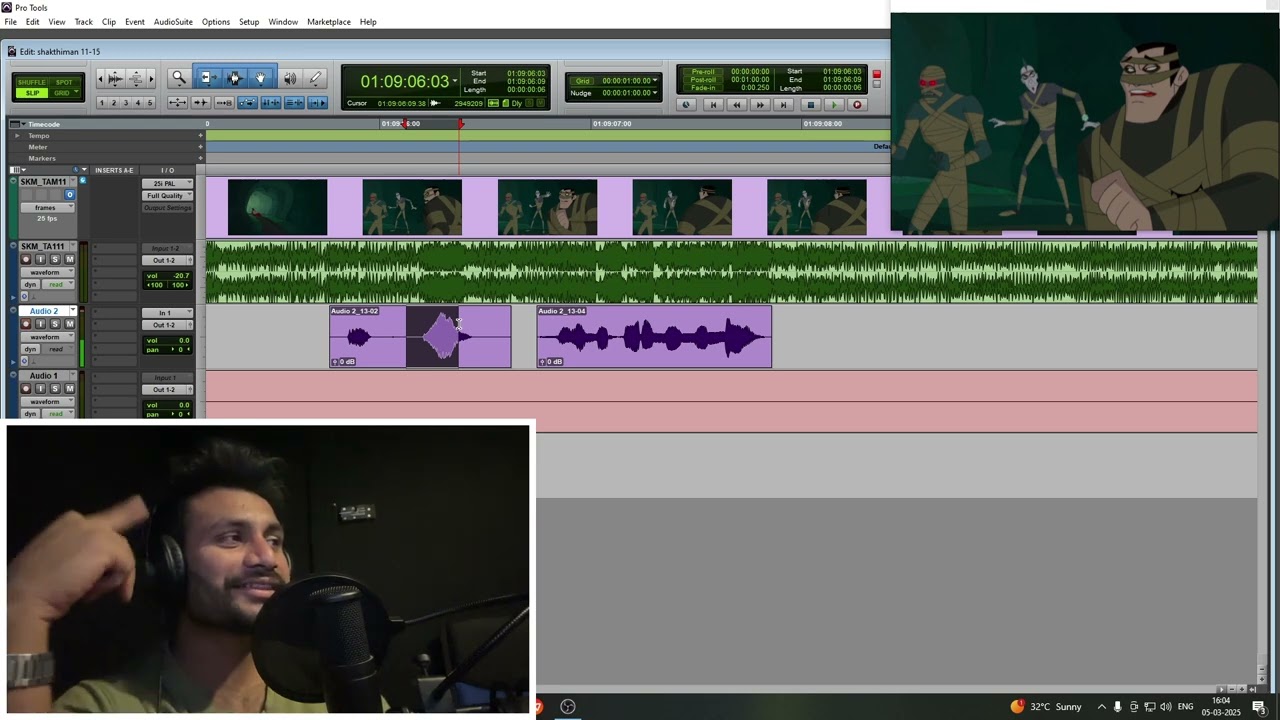
Task: Click the red Record transport button
Action: click(x=857, y=105)
